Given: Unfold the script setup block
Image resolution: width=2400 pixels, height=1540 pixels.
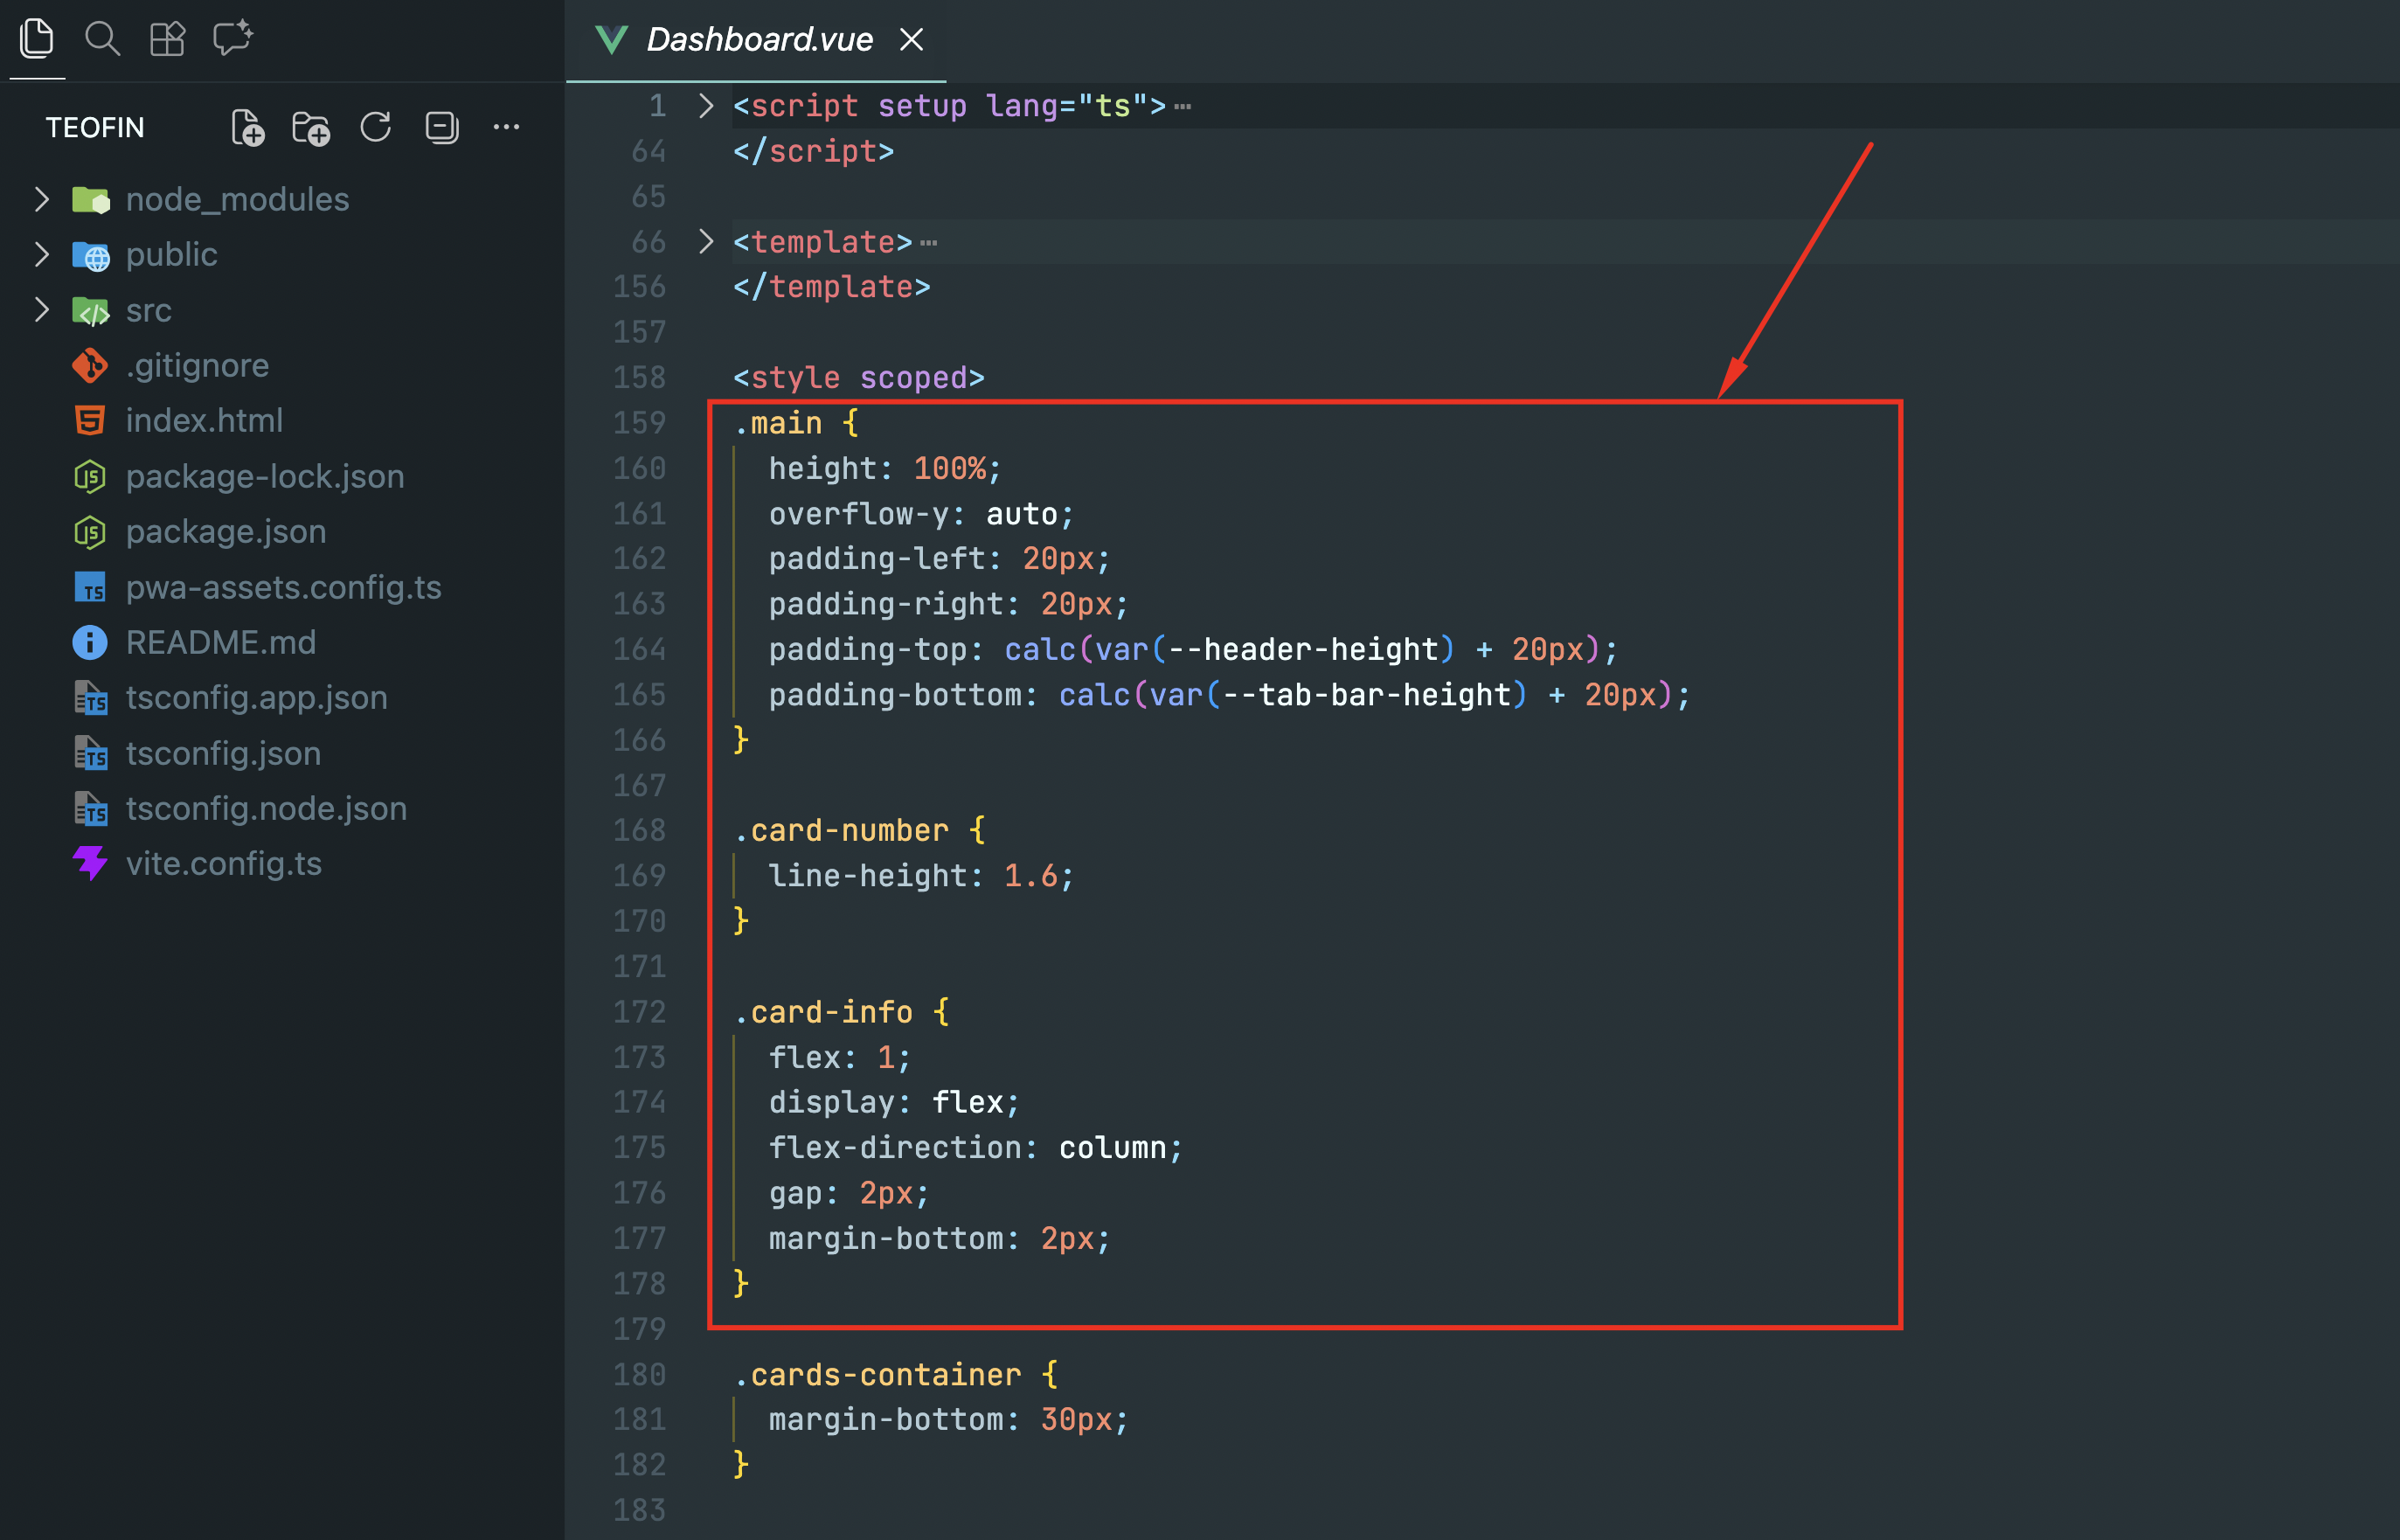Looking at the screenshot, I should pos(706,105).
